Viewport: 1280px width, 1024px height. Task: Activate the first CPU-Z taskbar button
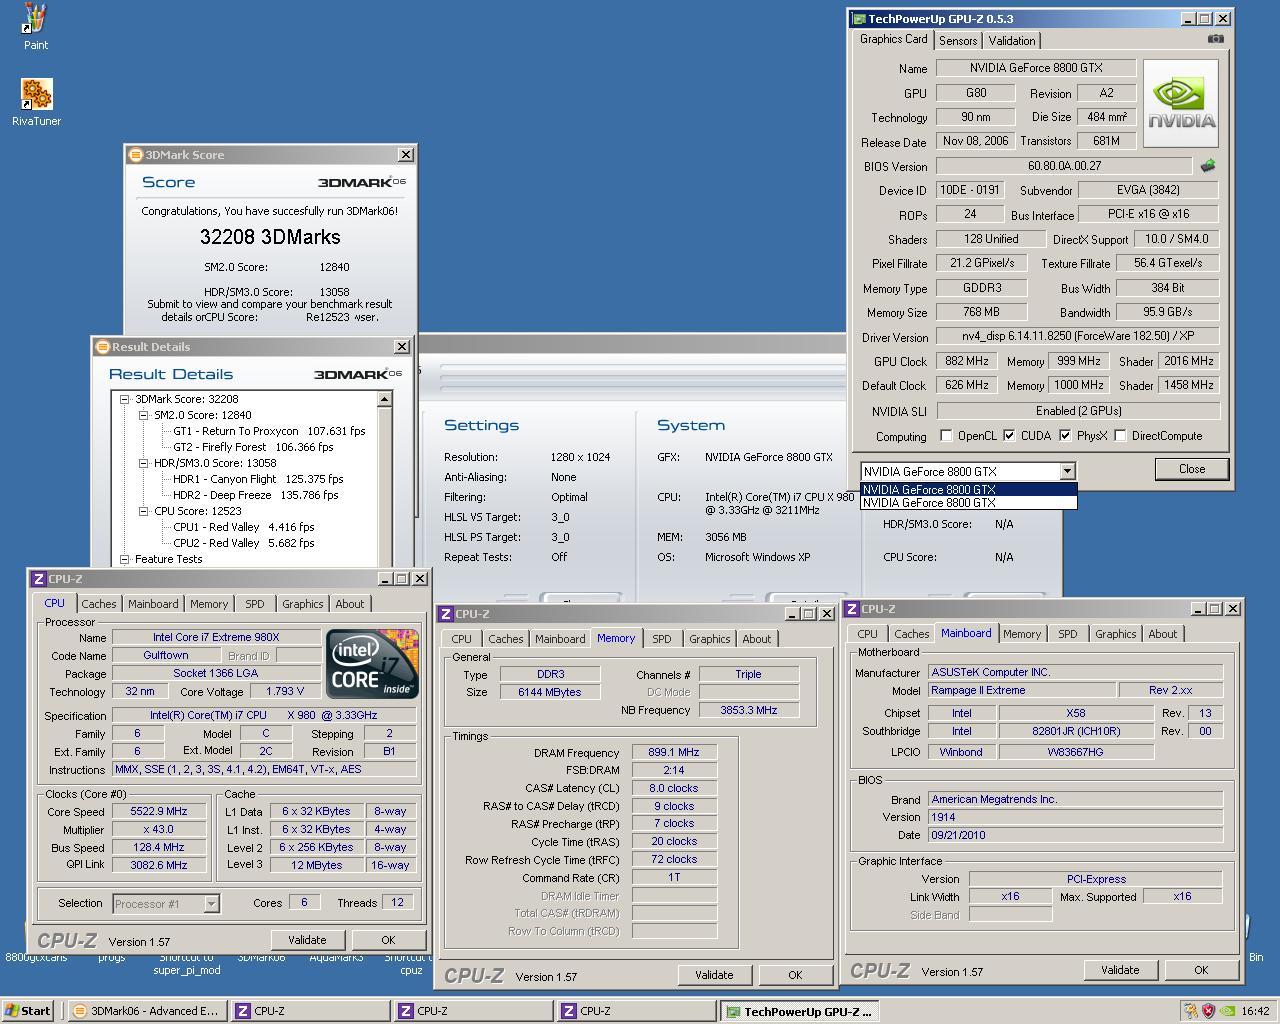tap(311, 1011)
